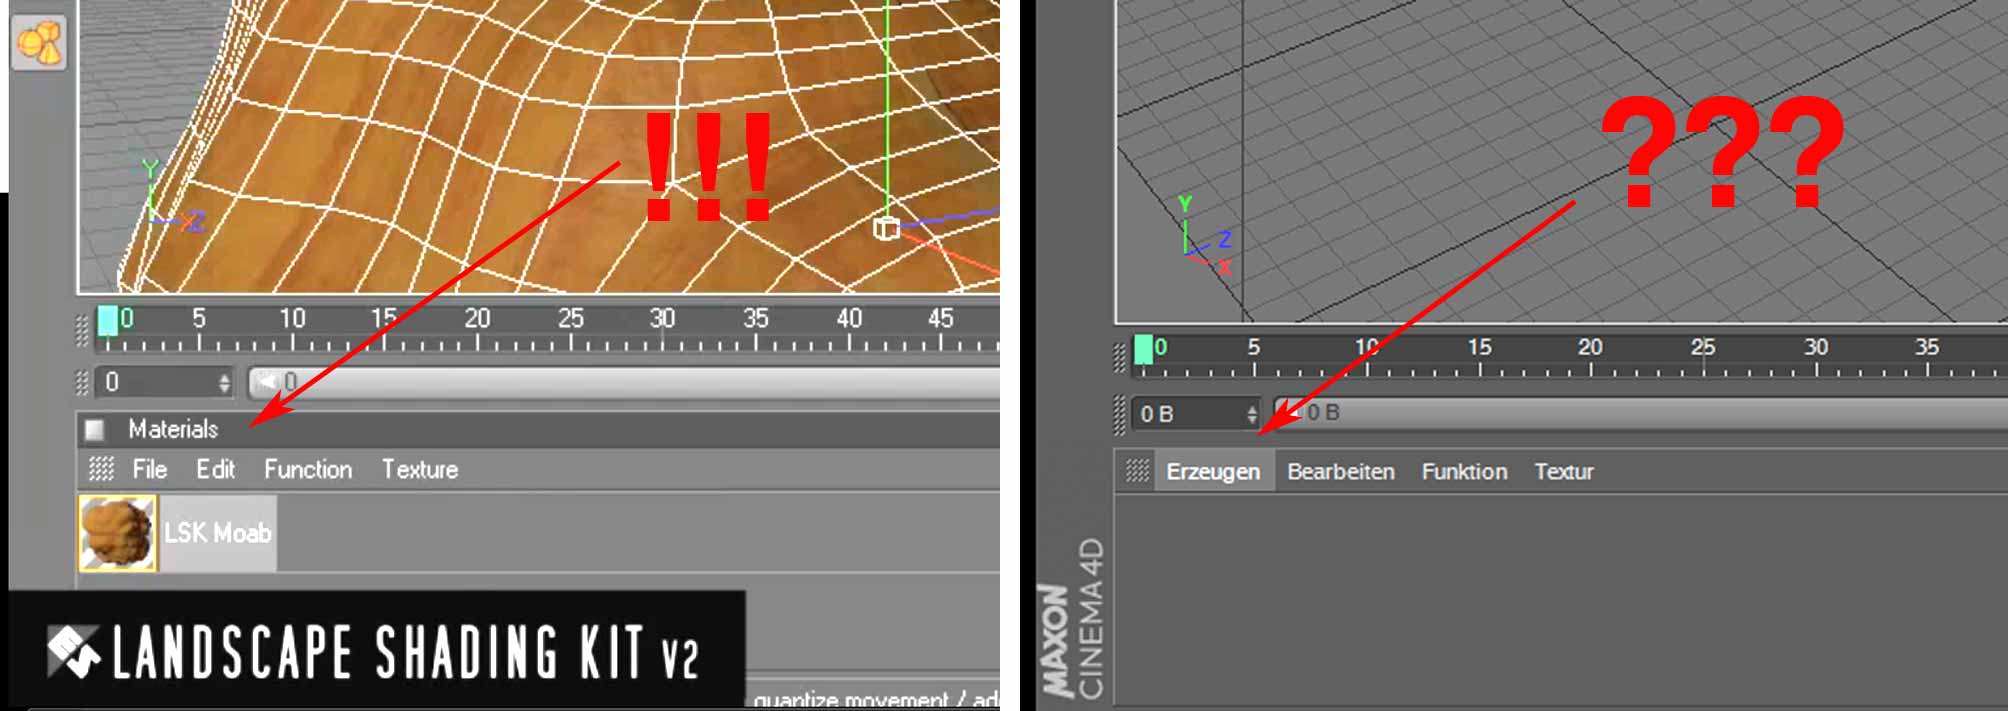The width and height of the screenshot is (2008, 711).
Task: Click frame 25 on right timeline ruler
Action: [x=1703, y=347]
